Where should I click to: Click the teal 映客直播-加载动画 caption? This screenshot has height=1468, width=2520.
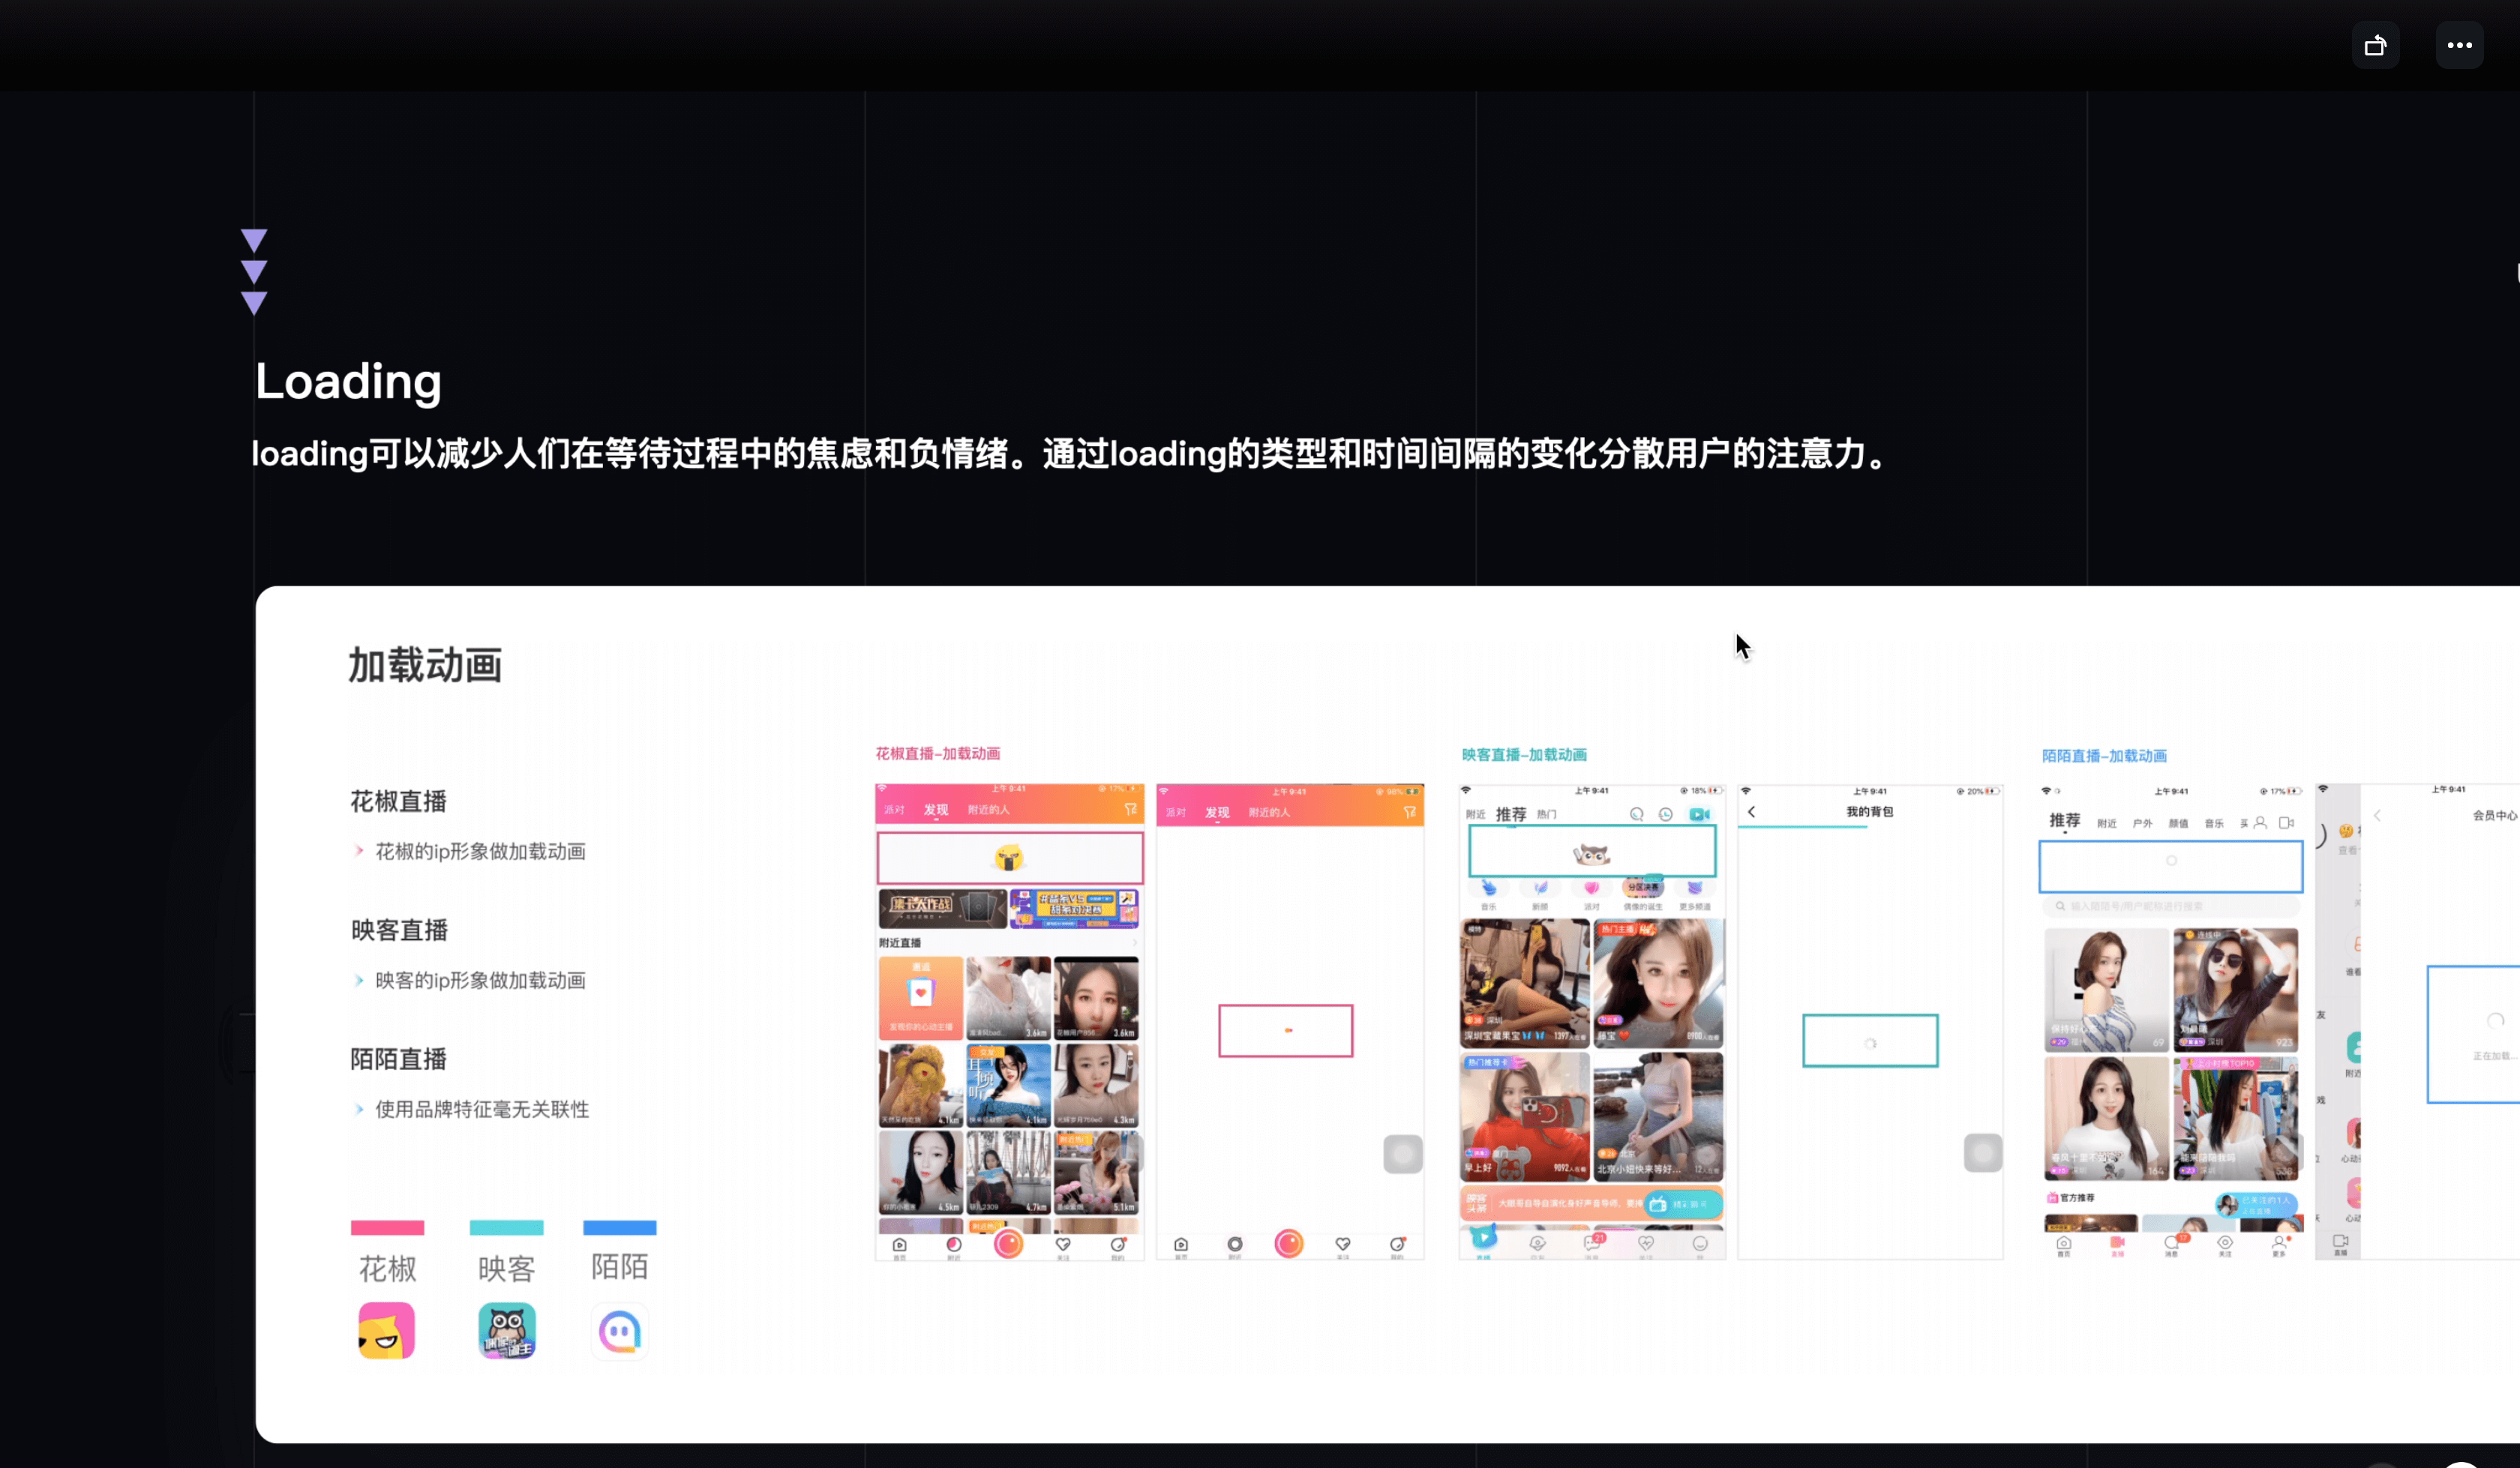[x=1524, y=754]
